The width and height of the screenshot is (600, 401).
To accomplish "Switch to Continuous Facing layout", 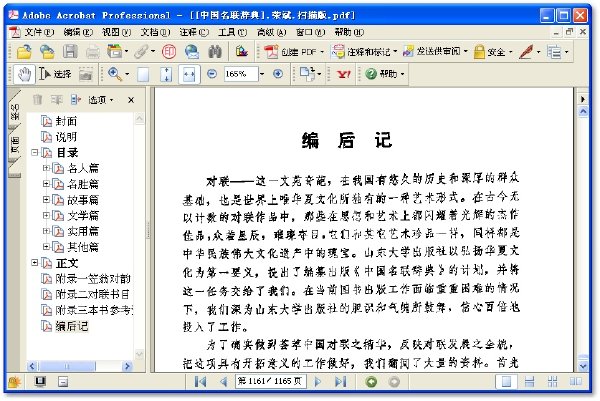I will [553, 381].
